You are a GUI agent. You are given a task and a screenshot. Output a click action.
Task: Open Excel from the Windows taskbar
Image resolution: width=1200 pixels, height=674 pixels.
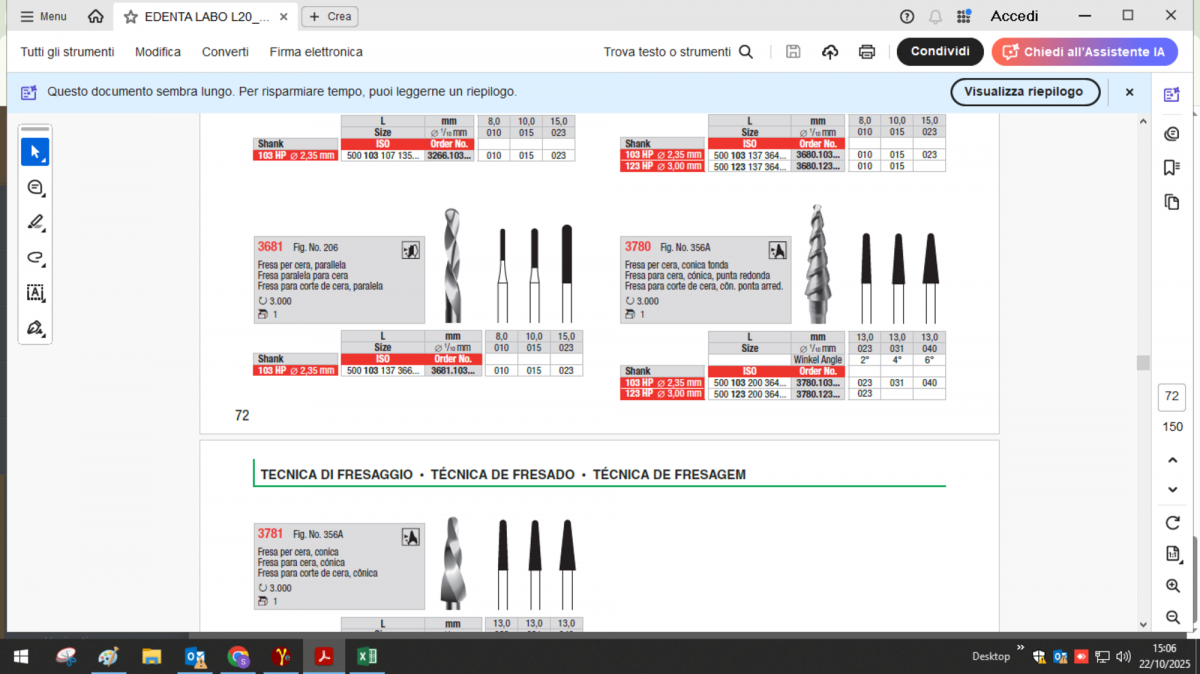[367, 656]
